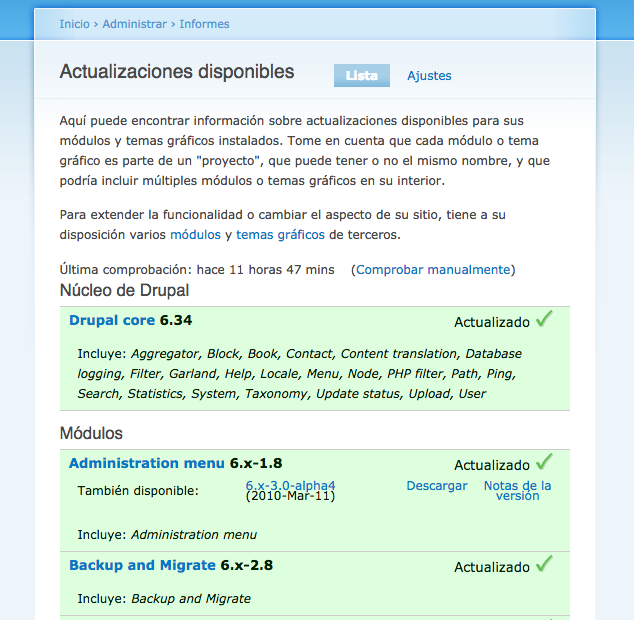Go to the Informes breadcrumb link
This screenshot has height=620, width=634.
click(204, 24)
